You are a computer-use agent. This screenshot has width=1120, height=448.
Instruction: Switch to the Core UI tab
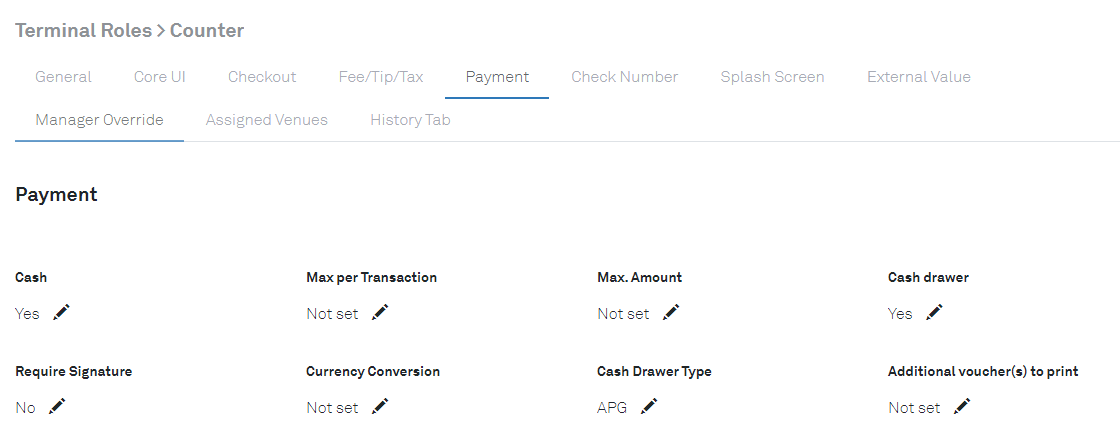coord(160,77)
